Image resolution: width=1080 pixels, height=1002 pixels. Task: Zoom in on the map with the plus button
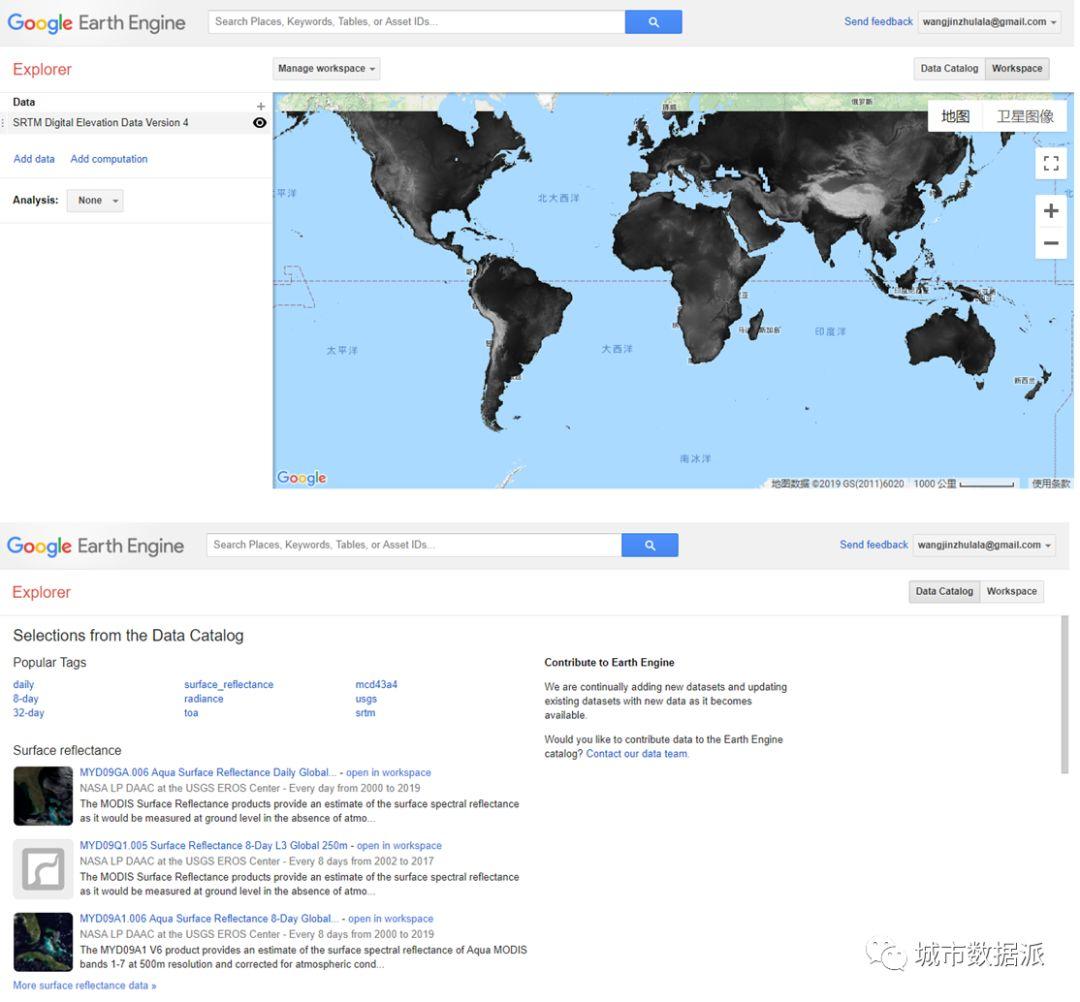[x=1050, y=211]
